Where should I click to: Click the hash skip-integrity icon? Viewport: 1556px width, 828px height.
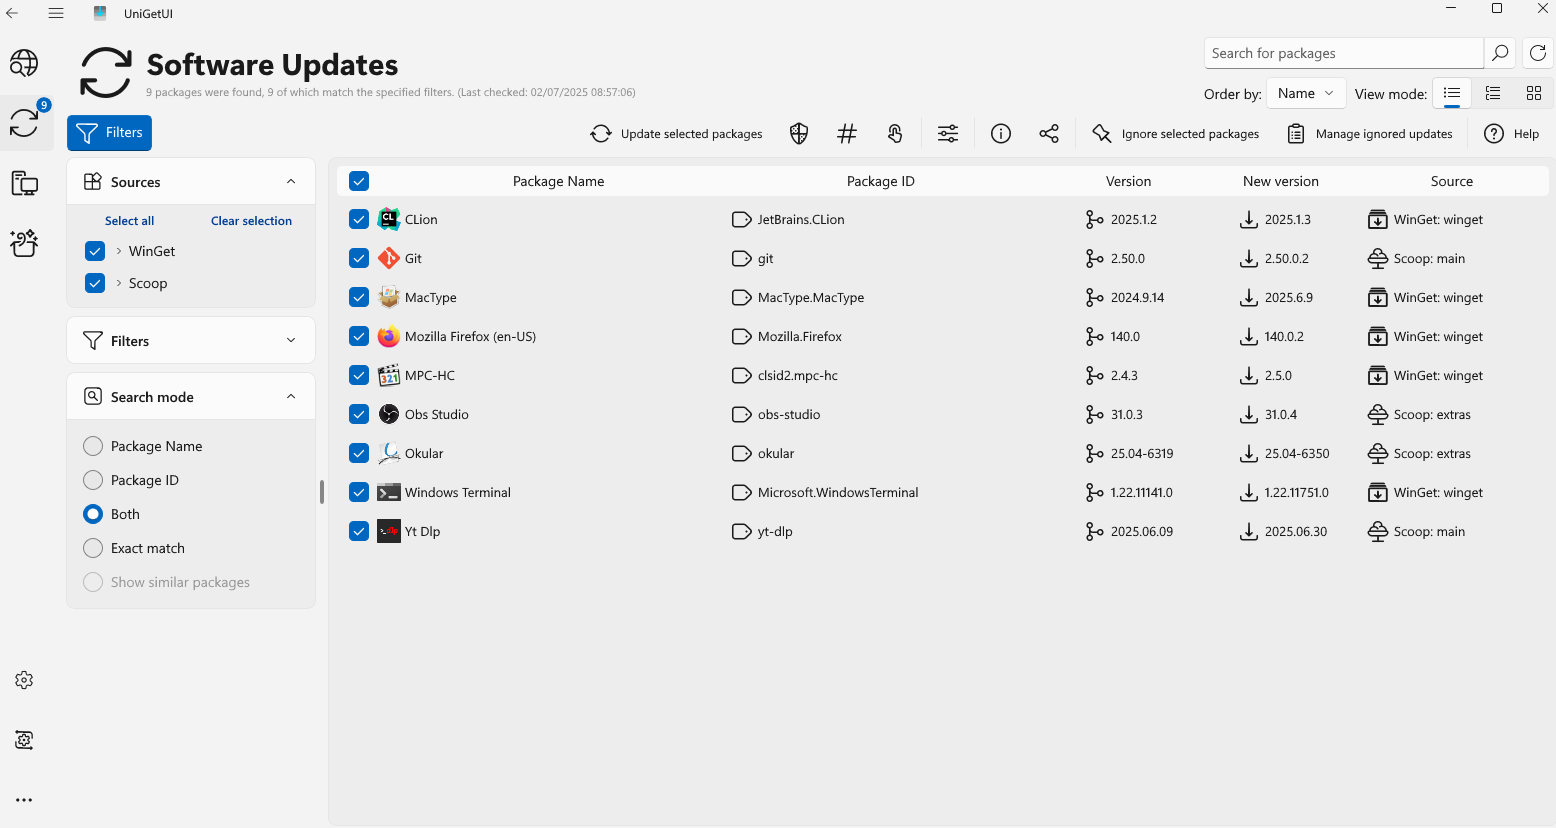click(847, 133)
